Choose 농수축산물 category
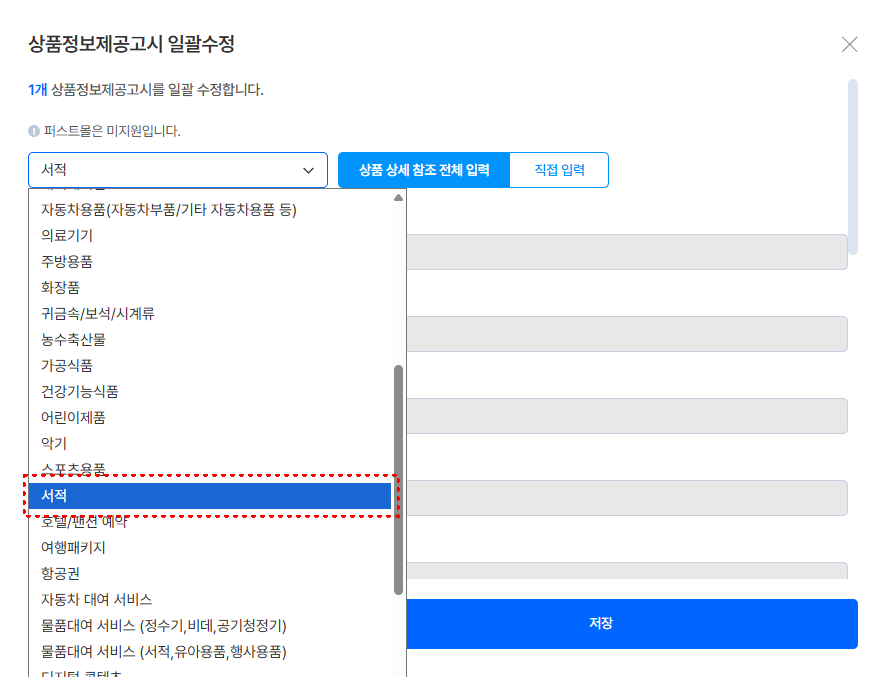This screenshot has height=677, width=883. click(x=73, y=340)
